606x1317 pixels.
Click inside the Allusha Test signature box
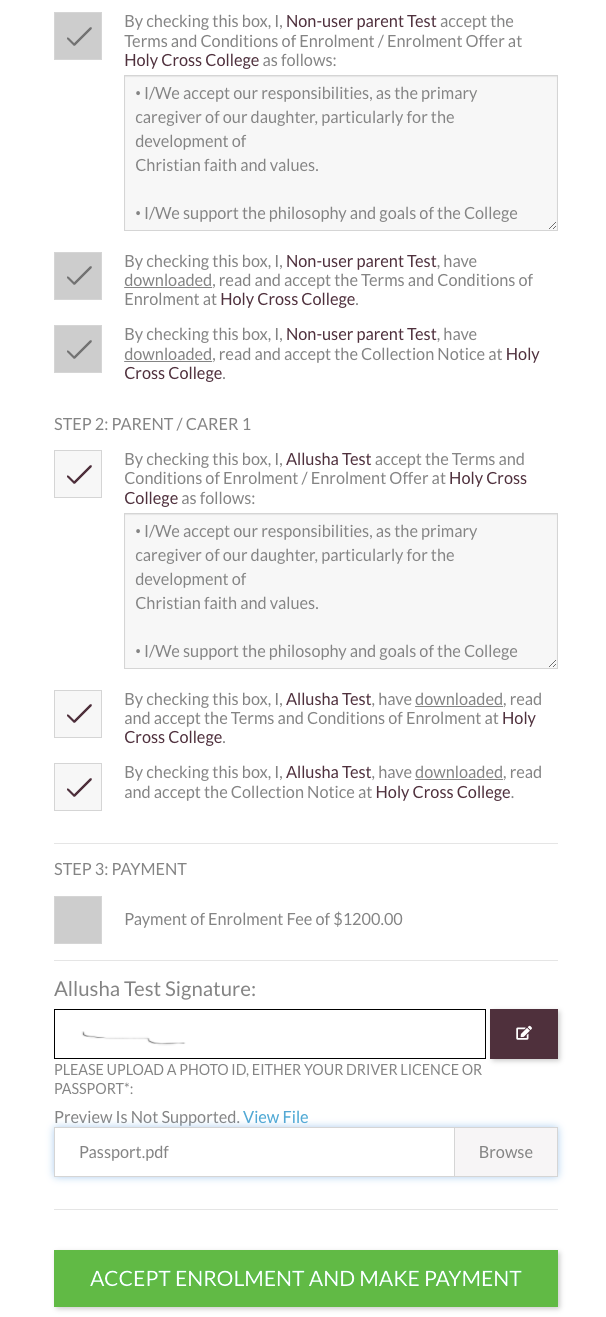pos(270,1034)
